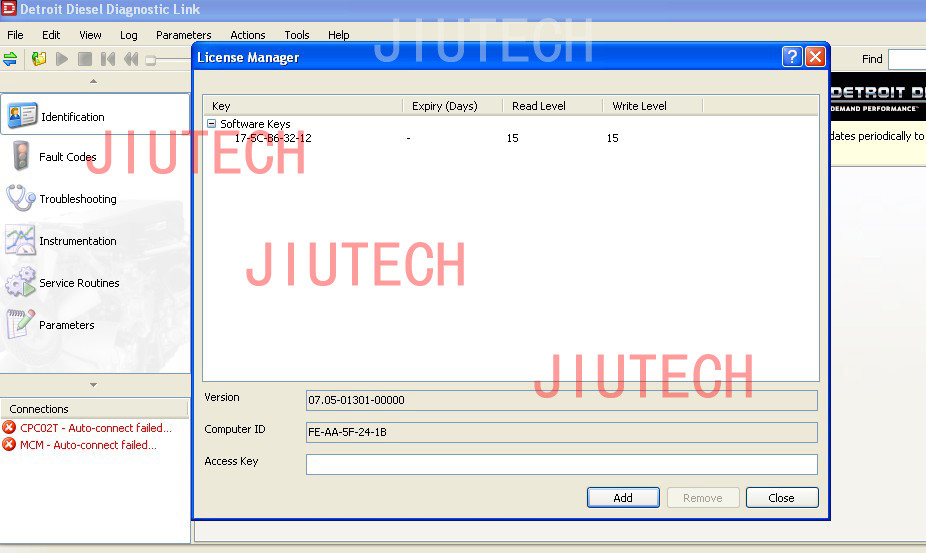The height and width of the screenshot is (553, 926).
Task: Click the Connections panel header
Action: (x=94, y=409)
